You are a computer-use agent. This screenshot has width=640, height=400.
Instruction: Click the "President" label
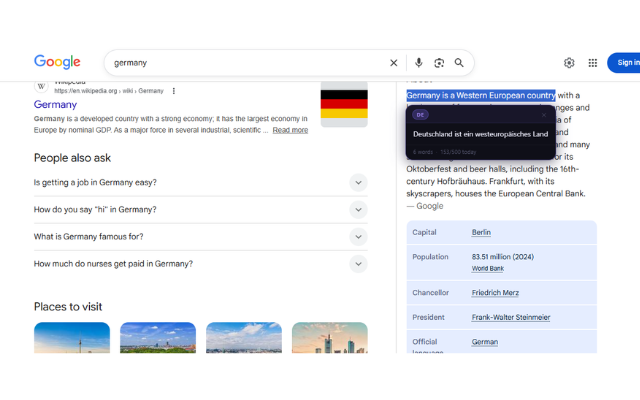tap(428, 317)
